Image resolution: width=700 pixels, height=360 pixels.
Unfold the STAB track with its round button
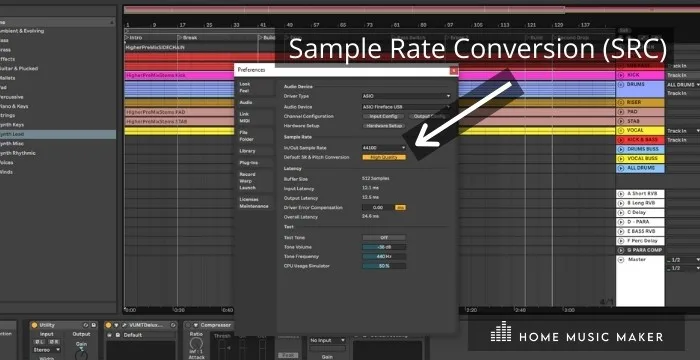(621, 121)
